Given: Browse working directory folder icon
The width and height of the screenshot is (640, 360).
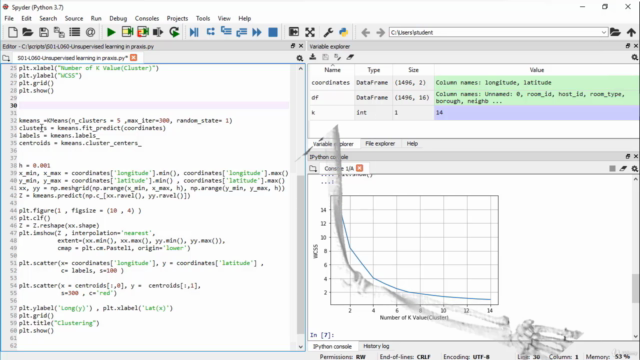Looking at the screenshot, I should coord(616,32).
